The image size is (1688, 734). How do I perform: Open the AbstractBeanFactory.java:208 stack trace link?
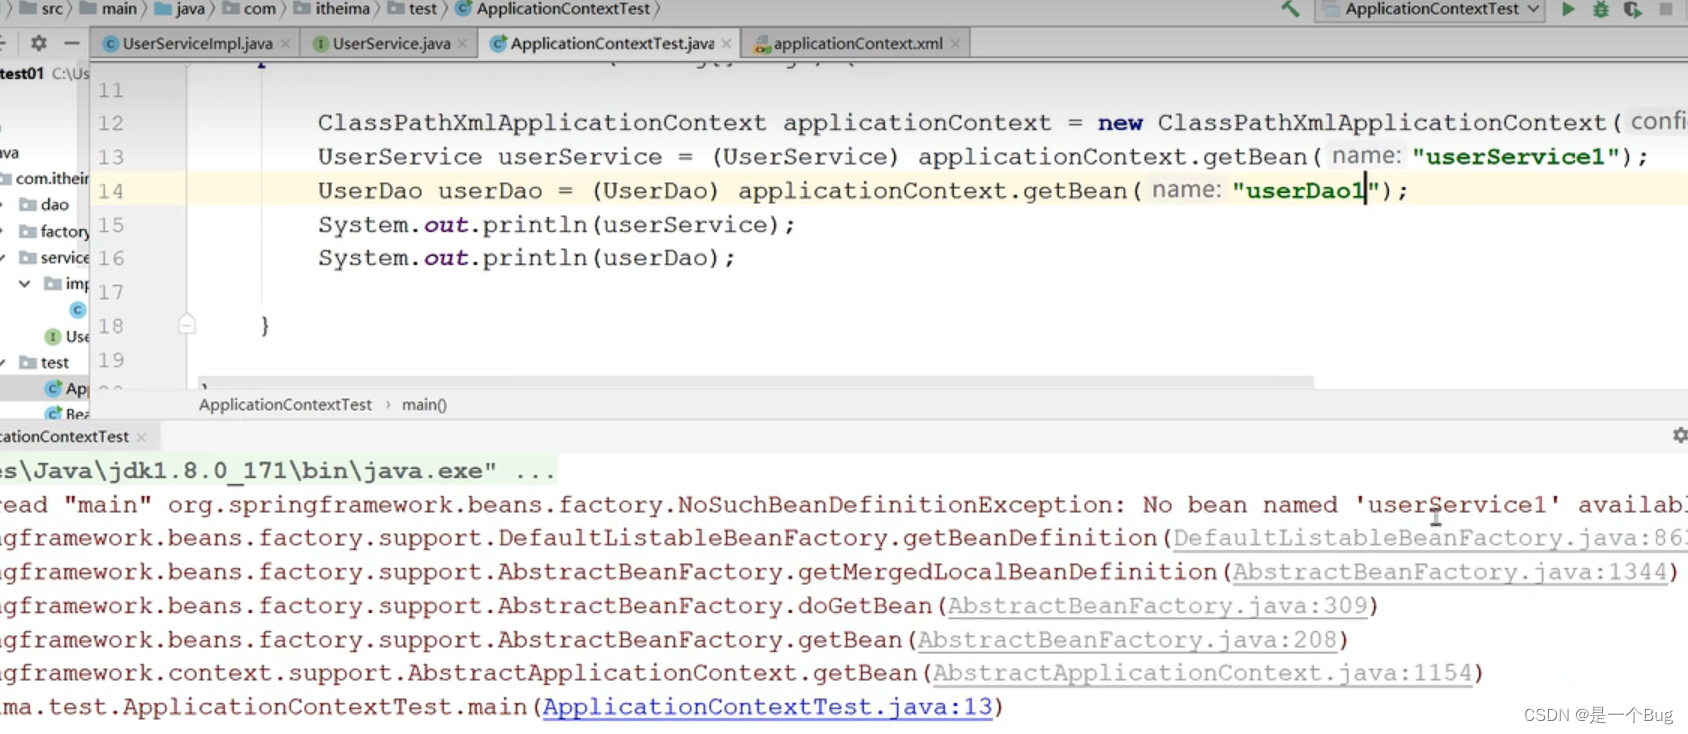coord(1127,640)
